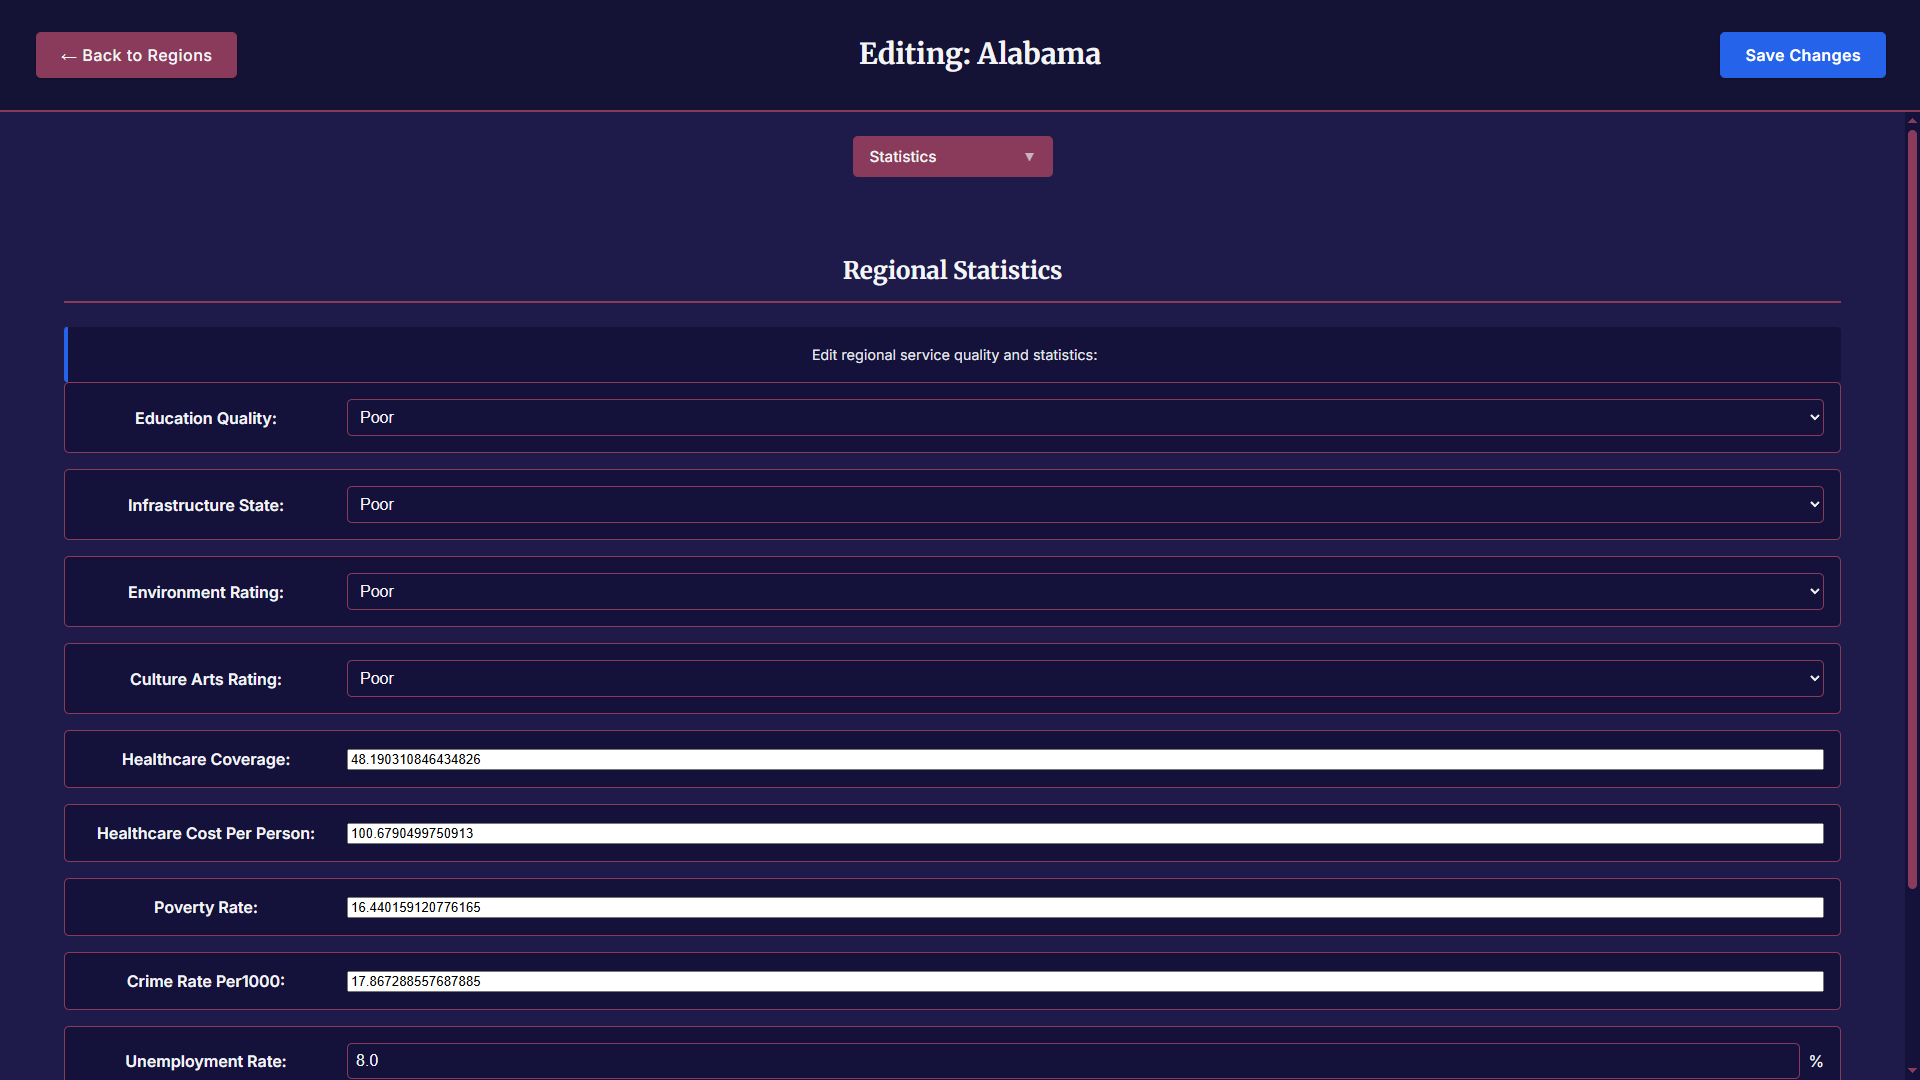Click the Back to Regions button
1920x1080 pixels.
click(136, 55)
